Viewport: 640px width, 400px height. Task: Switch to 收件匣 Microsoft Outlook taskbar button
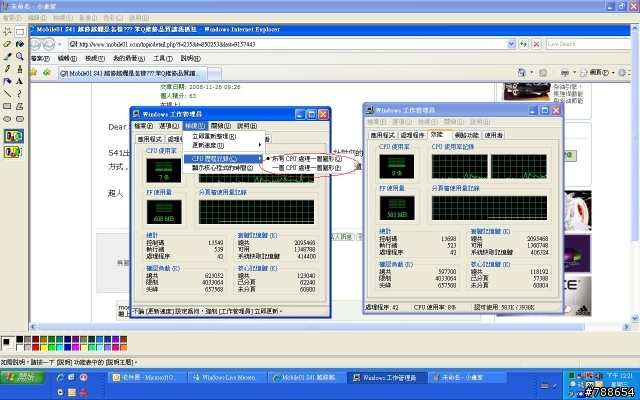147,378
